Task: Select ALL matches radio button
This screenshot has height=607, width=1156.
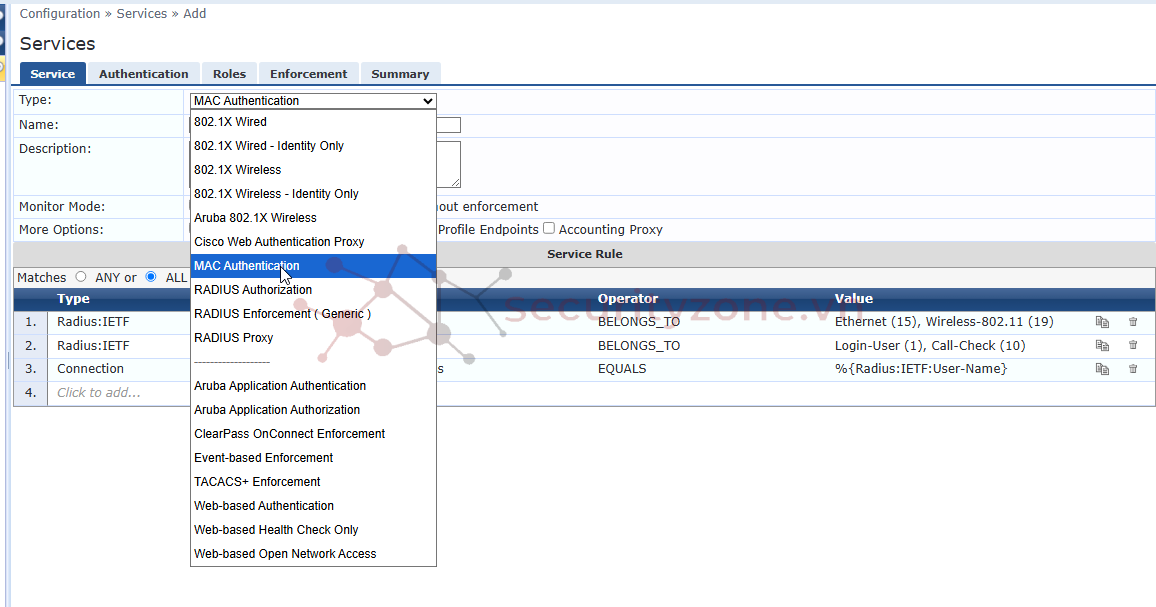Action: click(151, 277)
